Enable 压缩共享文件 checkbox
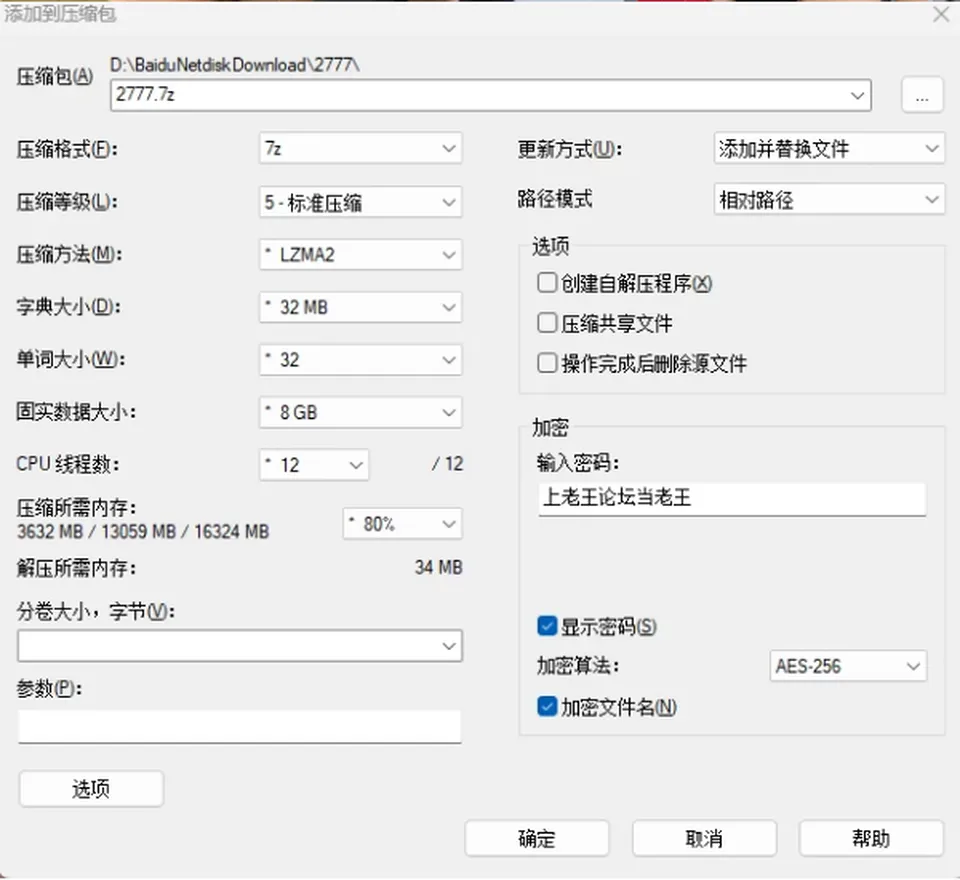This screenshot has width=960, height=880. tap(546, 323)
